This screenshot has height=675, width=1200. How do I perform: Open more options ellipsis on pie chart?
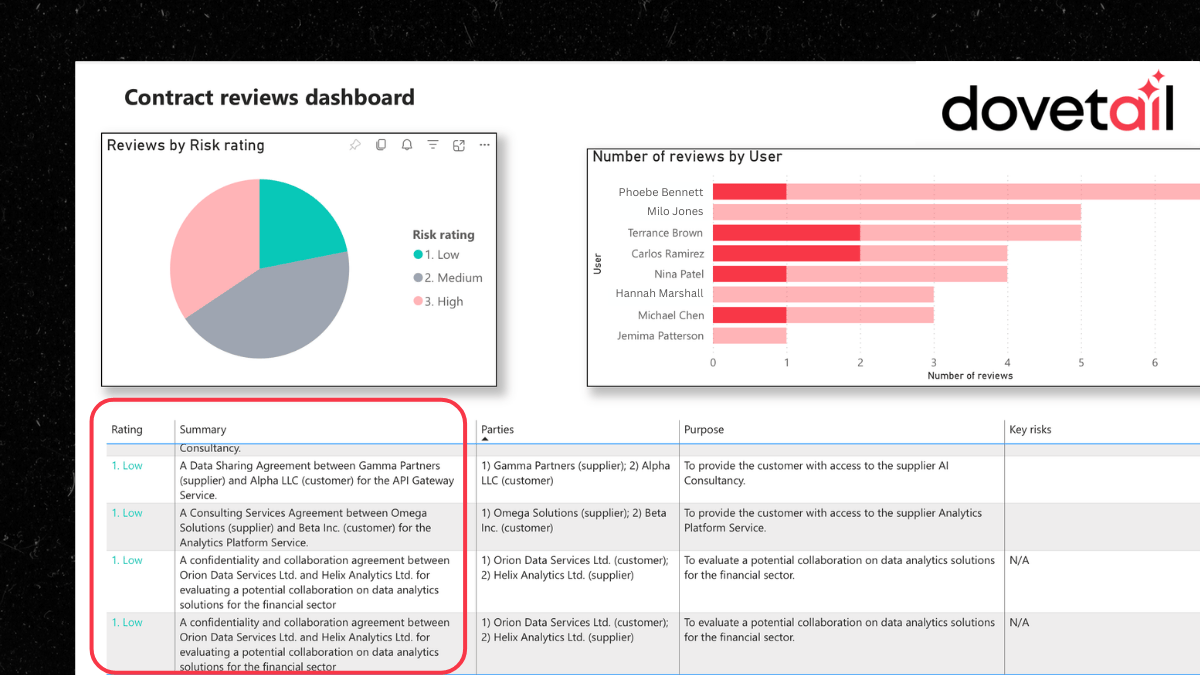(485, 145)
